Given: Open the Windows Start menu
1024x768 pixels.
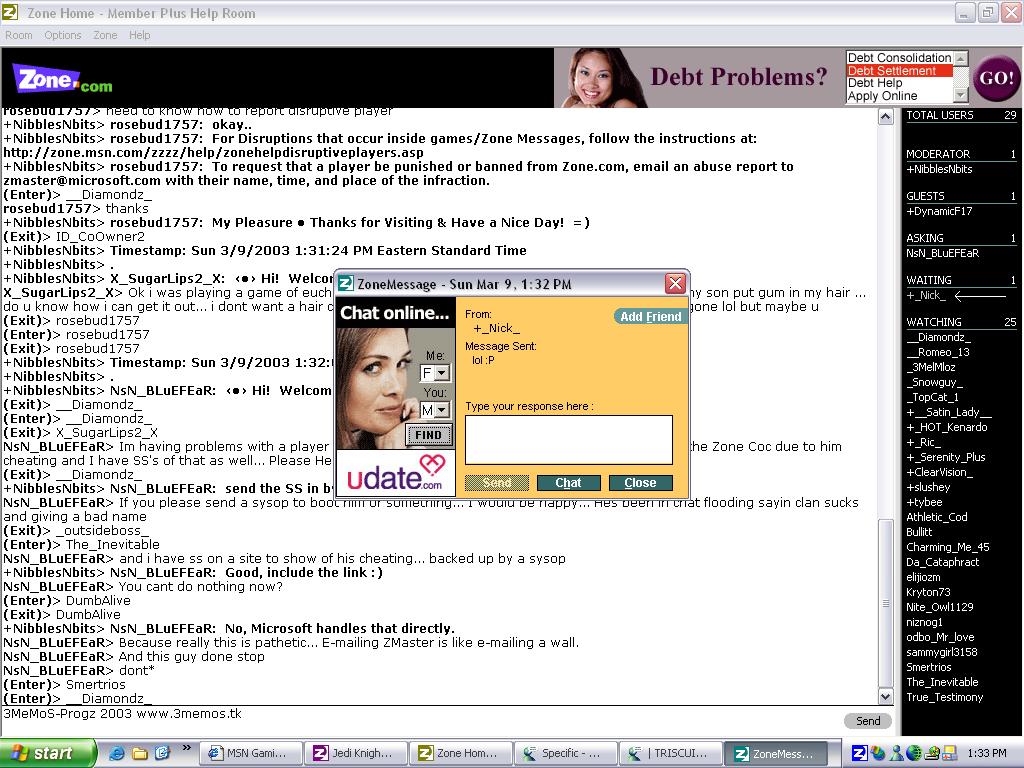Looking at the screenshot, I should (x=48, y=753).
